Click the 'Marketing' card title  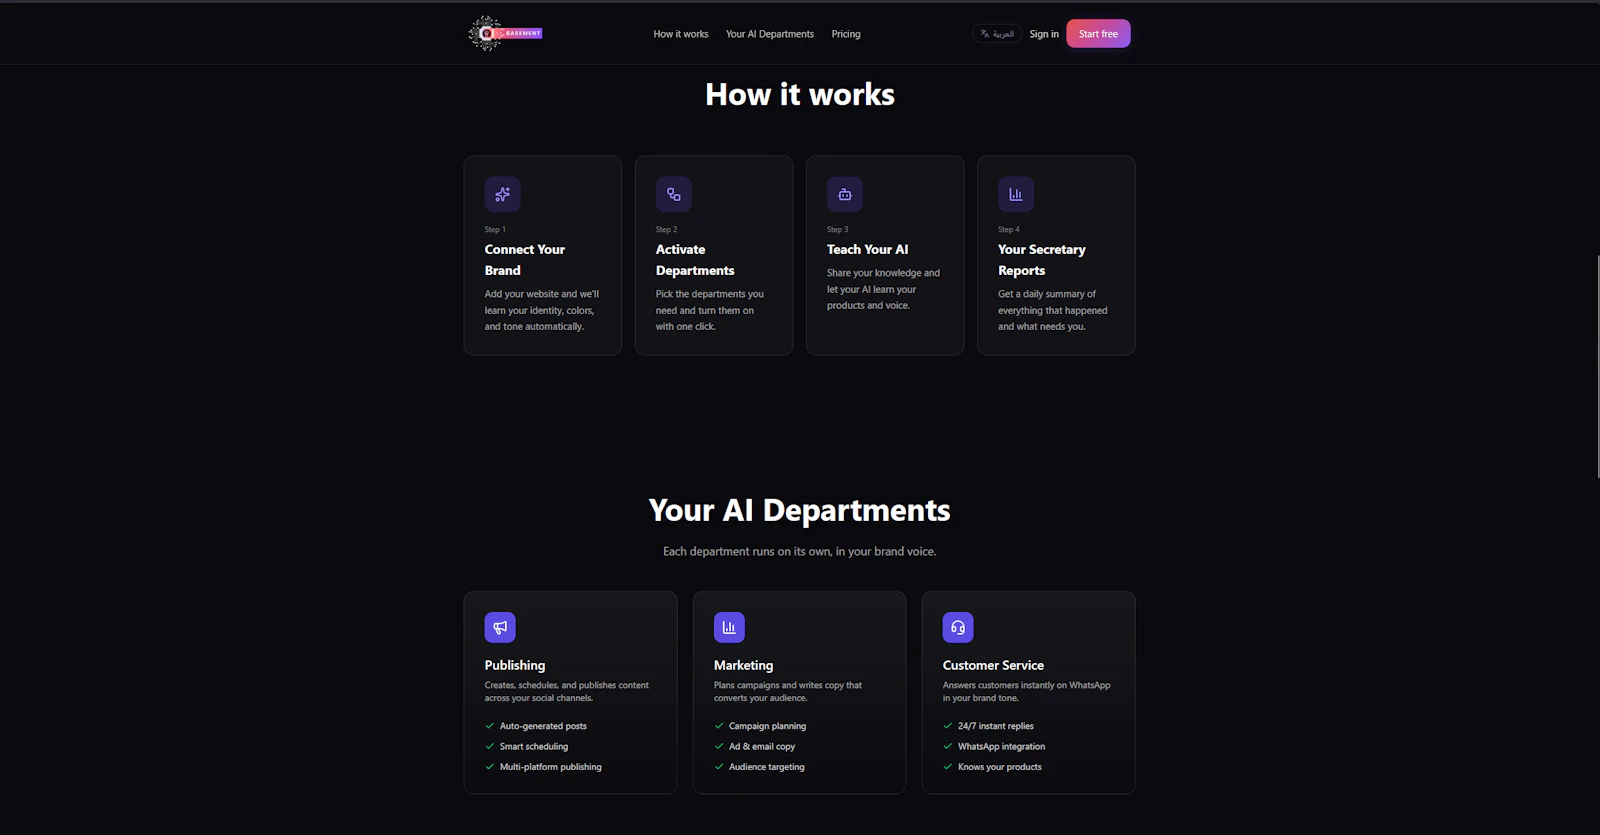point(743,665)
